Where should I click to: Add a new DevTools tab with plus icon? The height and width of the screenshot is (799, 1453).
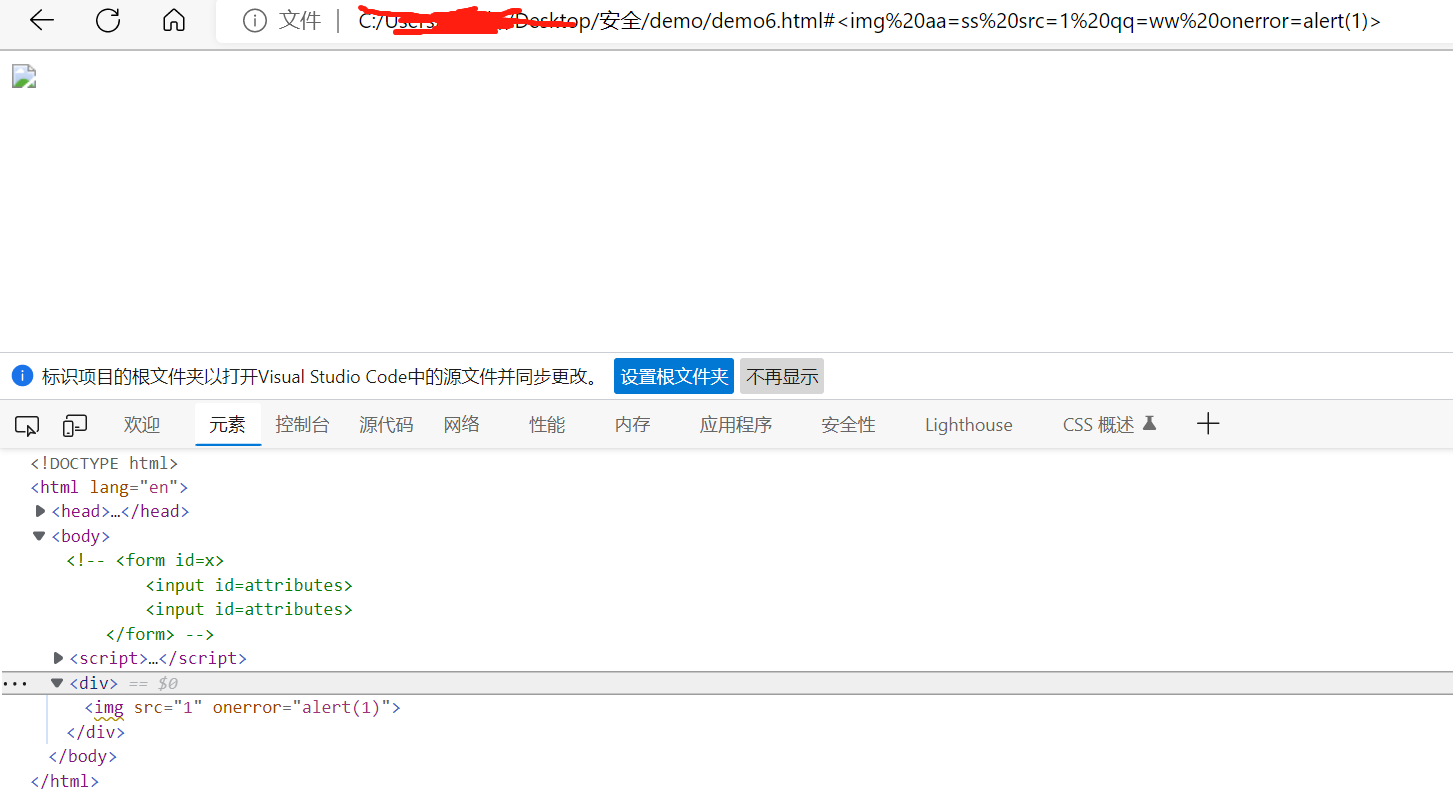[x=1208, y=424]
